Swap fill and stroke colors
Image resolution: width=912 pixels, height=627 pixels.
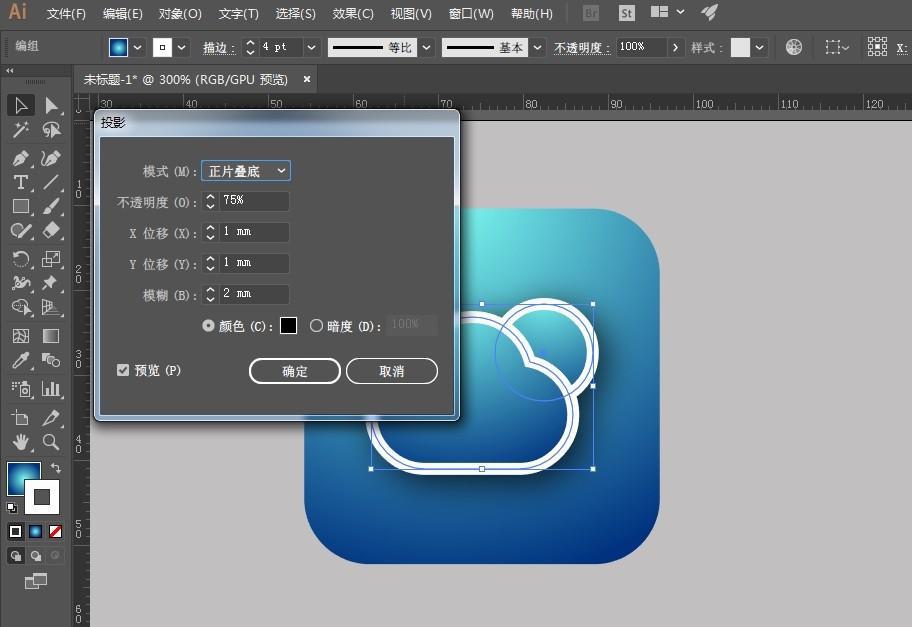pyautogui.click(x=56, y=468)
